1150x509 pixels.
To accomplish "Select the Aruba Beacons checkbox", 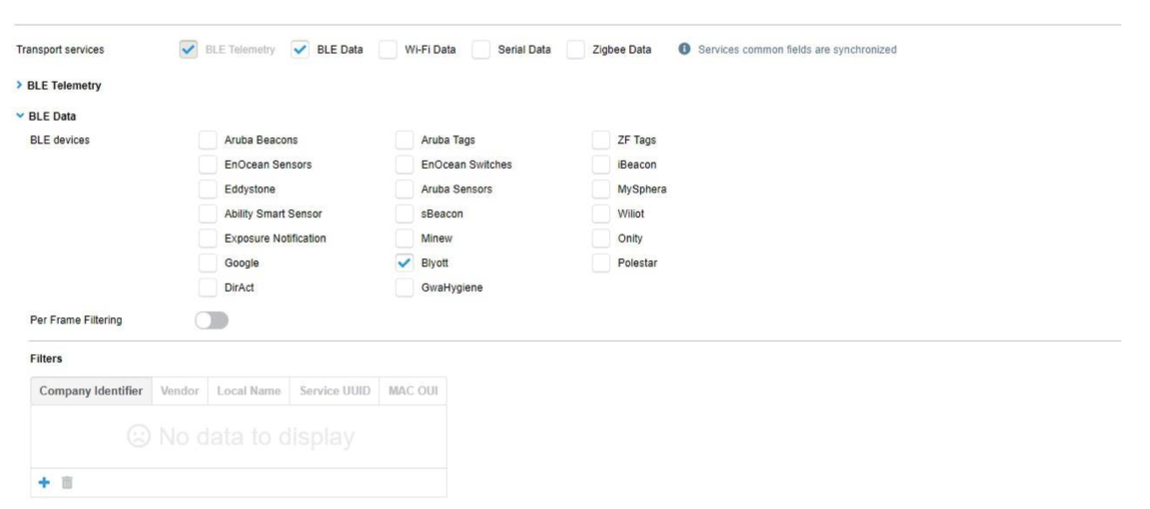I will tap(208, 139).
